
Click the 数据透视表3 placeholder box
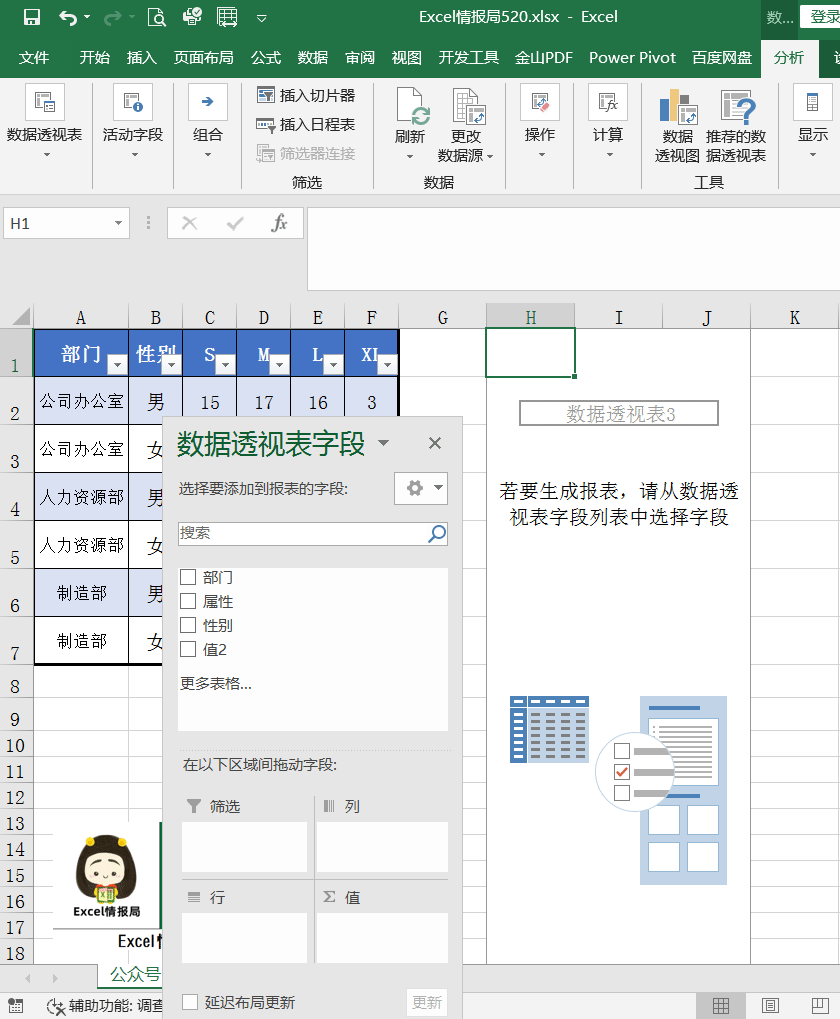click(x=619, y=413)
